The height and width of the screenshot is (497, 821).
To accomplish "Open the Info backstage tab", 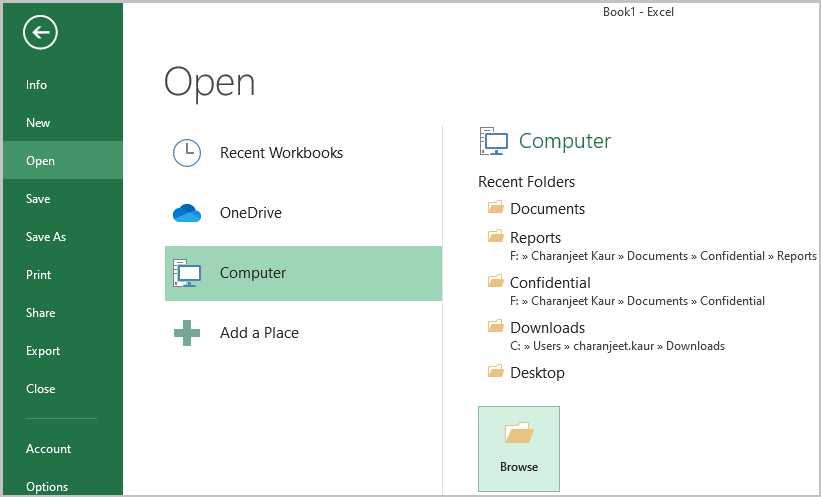I will (x=63, y=85).
